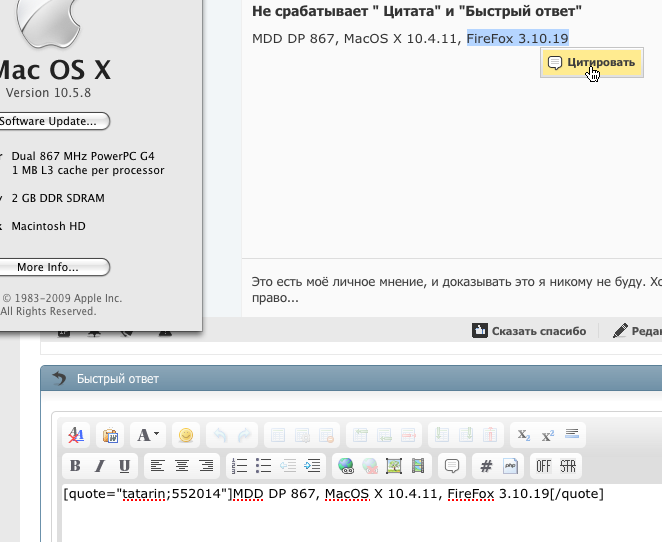
Task: Insert a bulleted list
Action: pyautogui.click(x=264, y=466)
